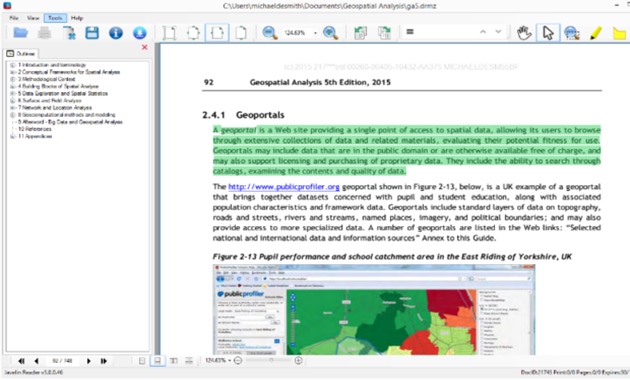The image size is (630, 380).
Task: Click the blue download arrow icon
Action: point(140,33)
